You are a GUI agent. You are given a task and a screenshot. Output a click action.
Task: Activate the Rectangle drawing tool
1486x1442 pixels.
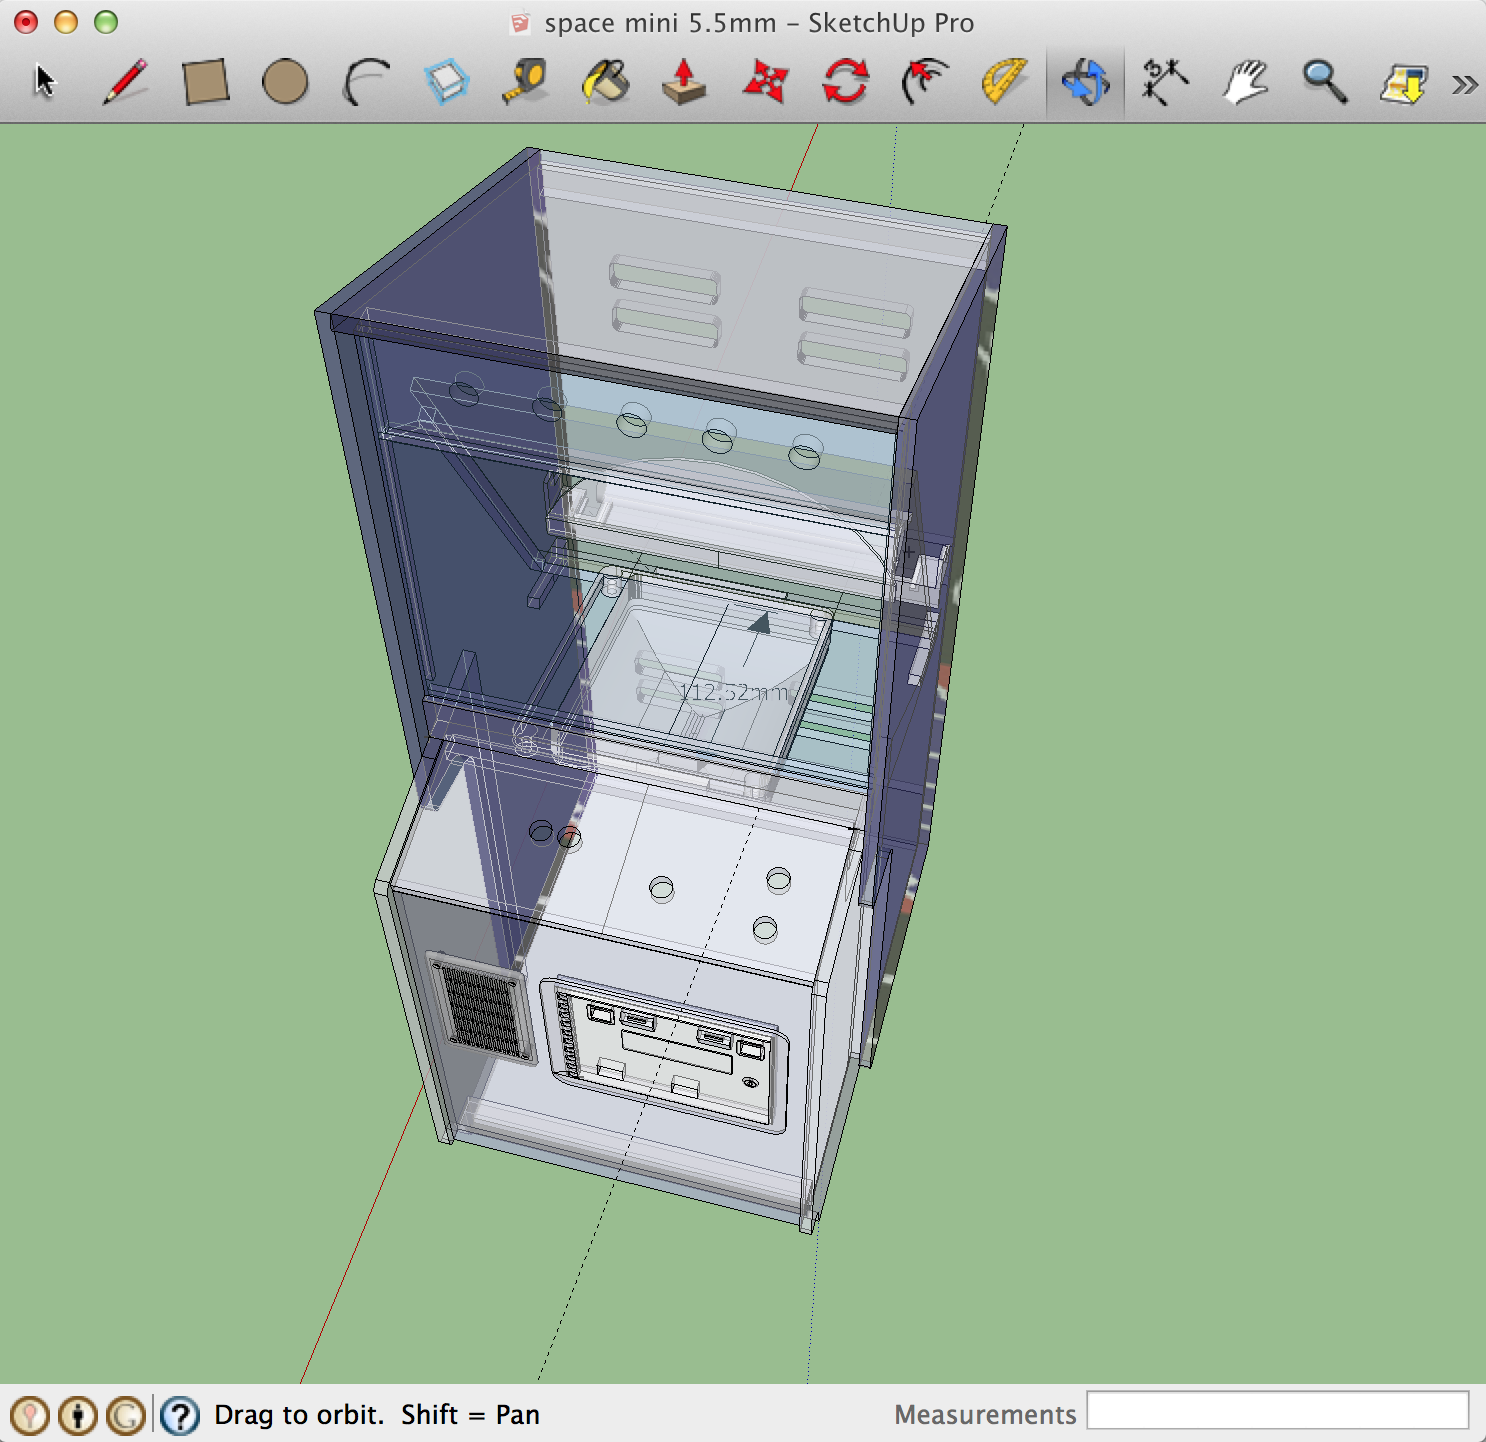tap(206, 82)
